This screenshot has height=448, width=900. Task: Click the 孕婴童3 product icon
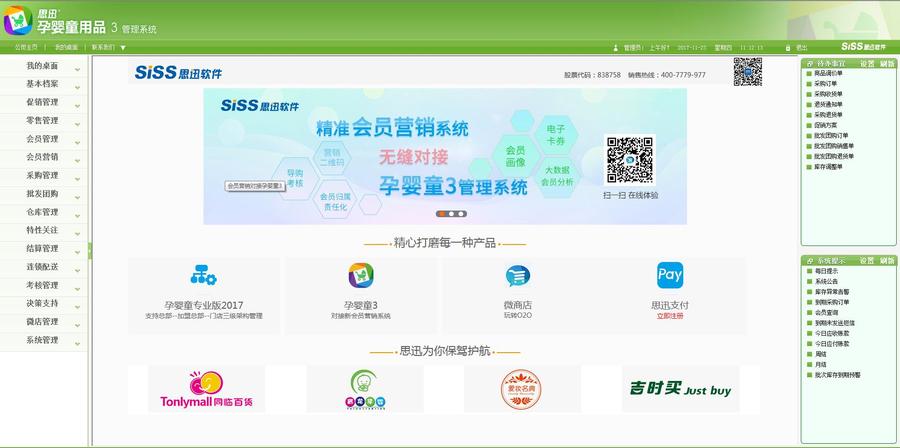(x=361, y=275)
